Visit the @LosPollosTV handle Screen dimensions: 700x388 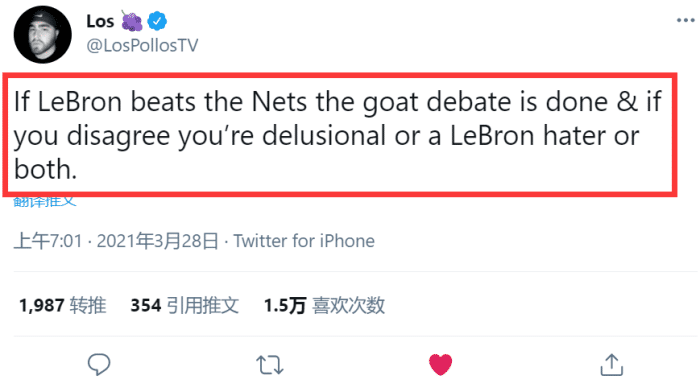(142, 45)
